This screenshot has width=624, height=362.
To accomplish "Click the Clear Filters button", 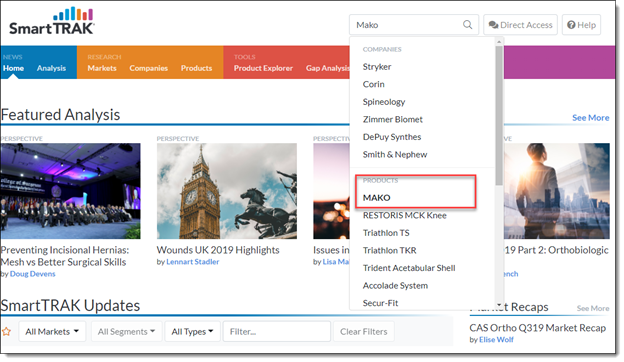I will pos(363,331).
